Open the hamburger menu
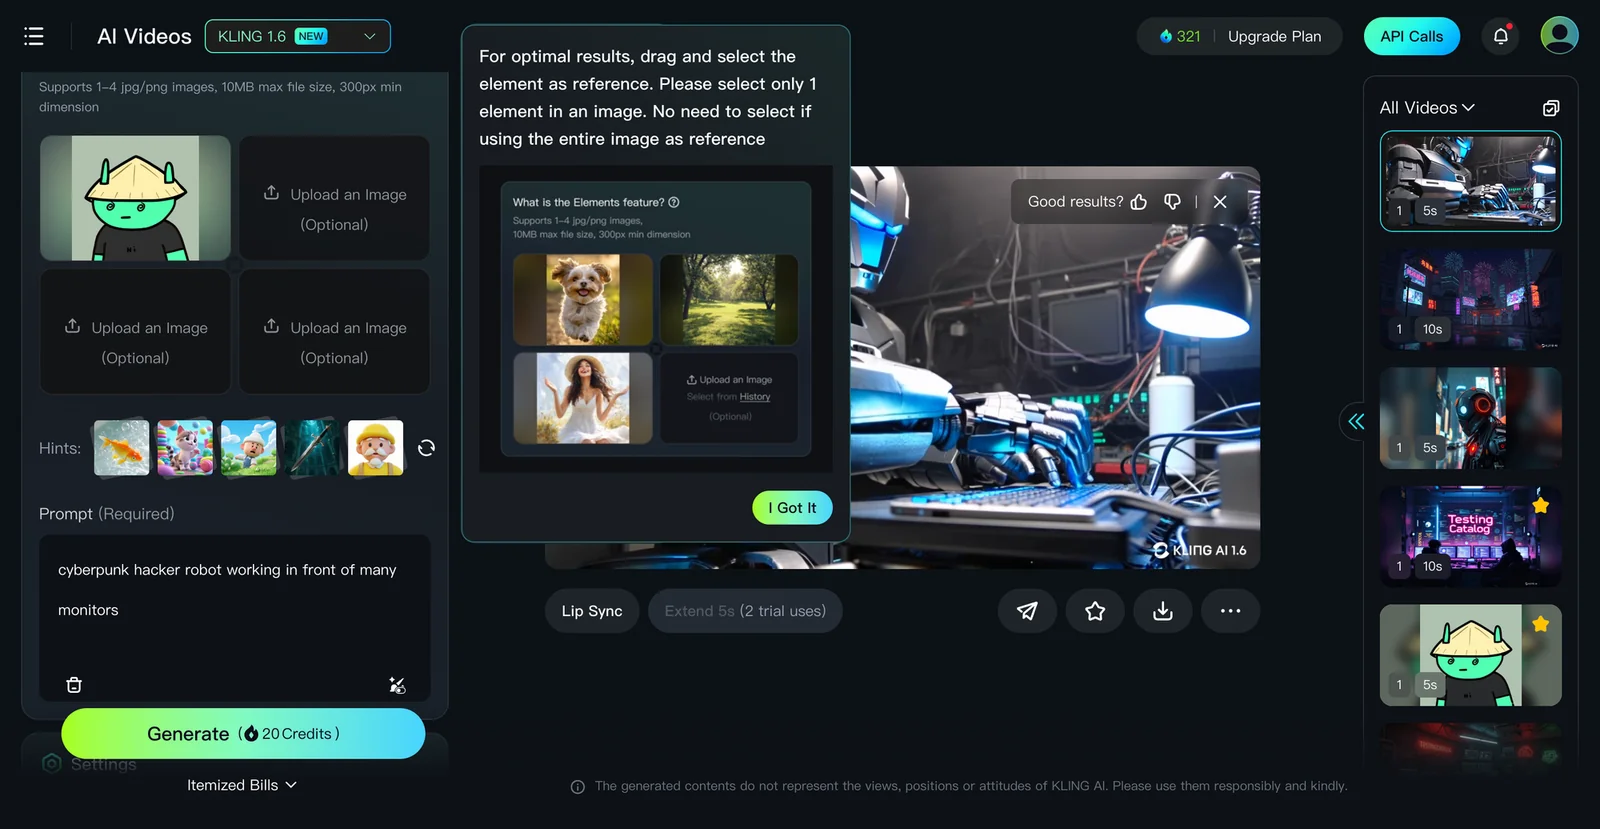 34,37
